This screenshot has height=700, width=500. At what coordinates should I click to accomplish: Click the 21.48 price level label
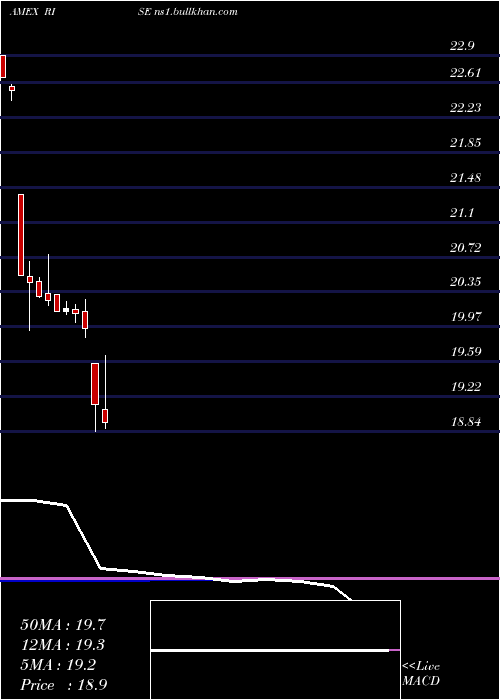465,177
